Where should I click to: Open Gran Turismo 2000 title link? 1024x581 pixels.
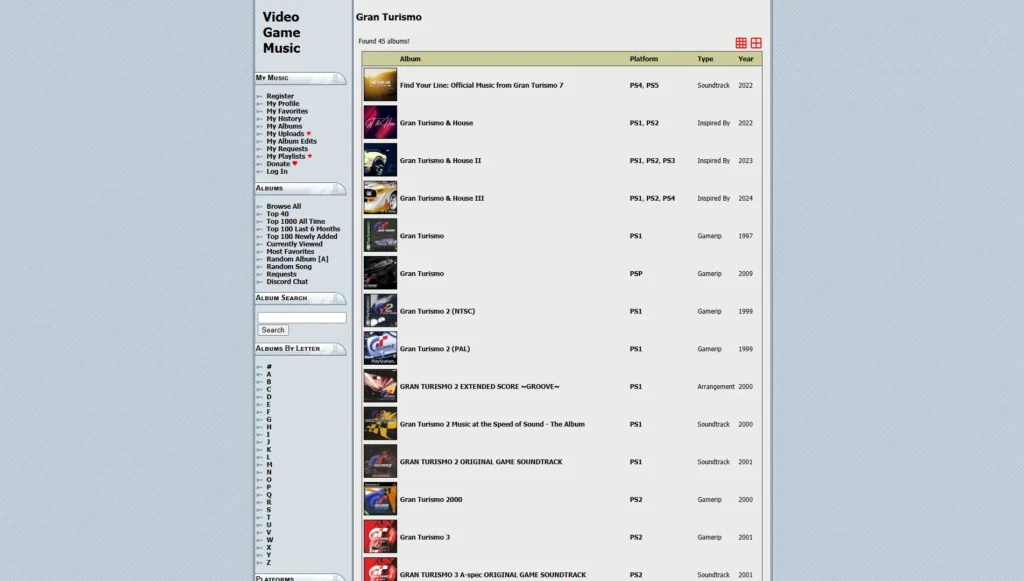click(430, 499)
